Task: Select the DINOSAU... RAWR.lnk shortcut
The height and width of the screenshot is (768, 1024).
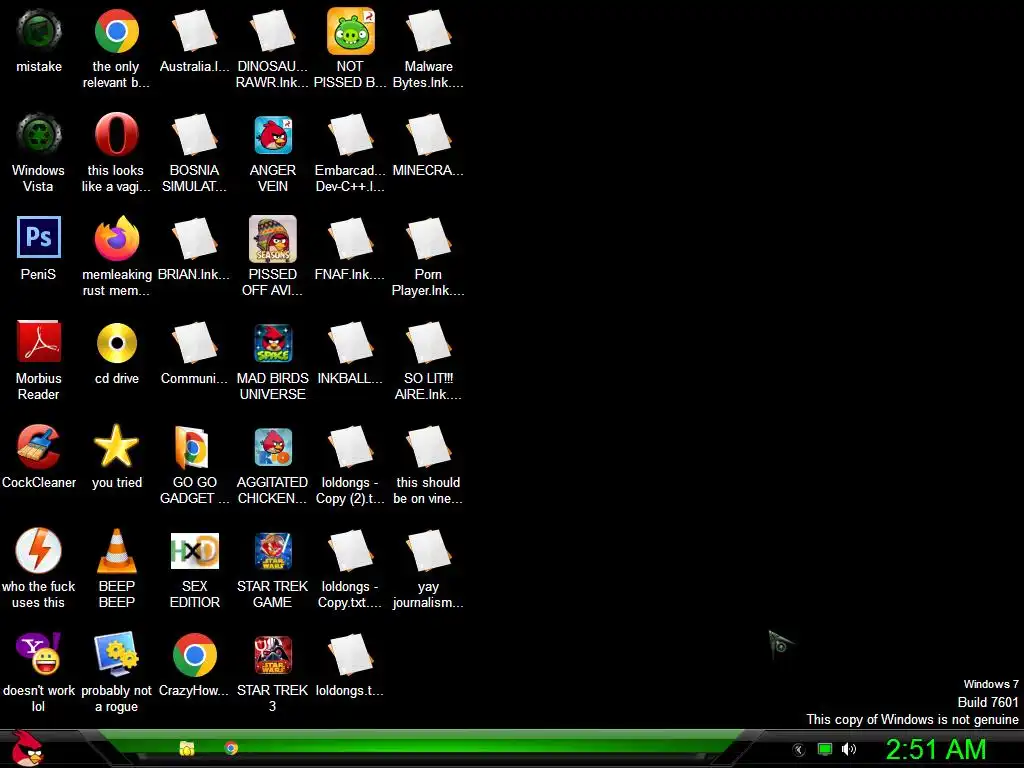Action: pyautogui.click(x=272, y=31)
